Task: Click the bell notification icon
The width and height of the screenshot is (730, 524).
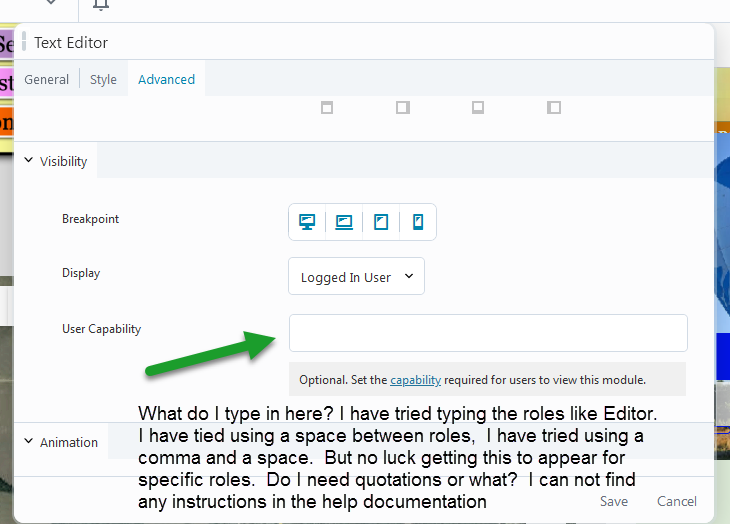Action: pos(100,4)
